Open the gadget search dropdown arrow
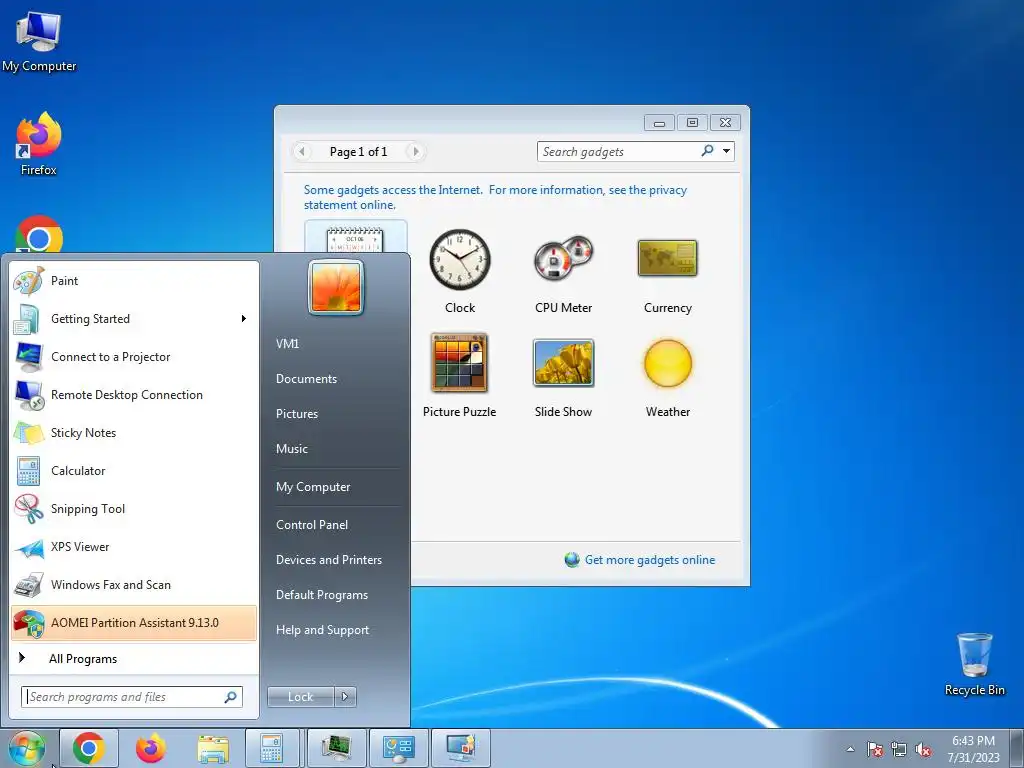 [726, 152]
